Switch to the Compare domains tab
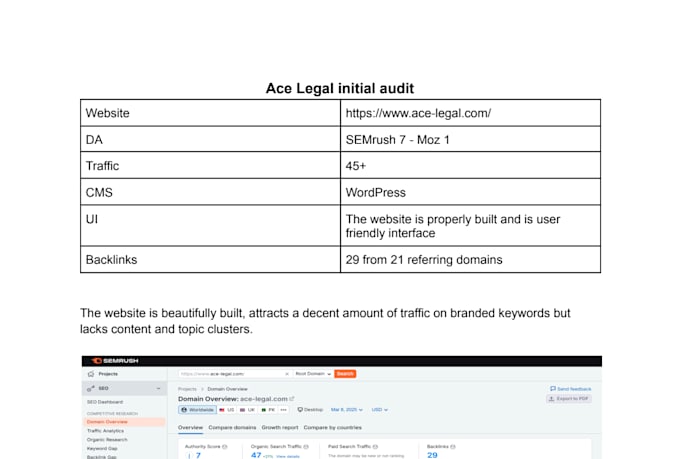 coord(232,428)
